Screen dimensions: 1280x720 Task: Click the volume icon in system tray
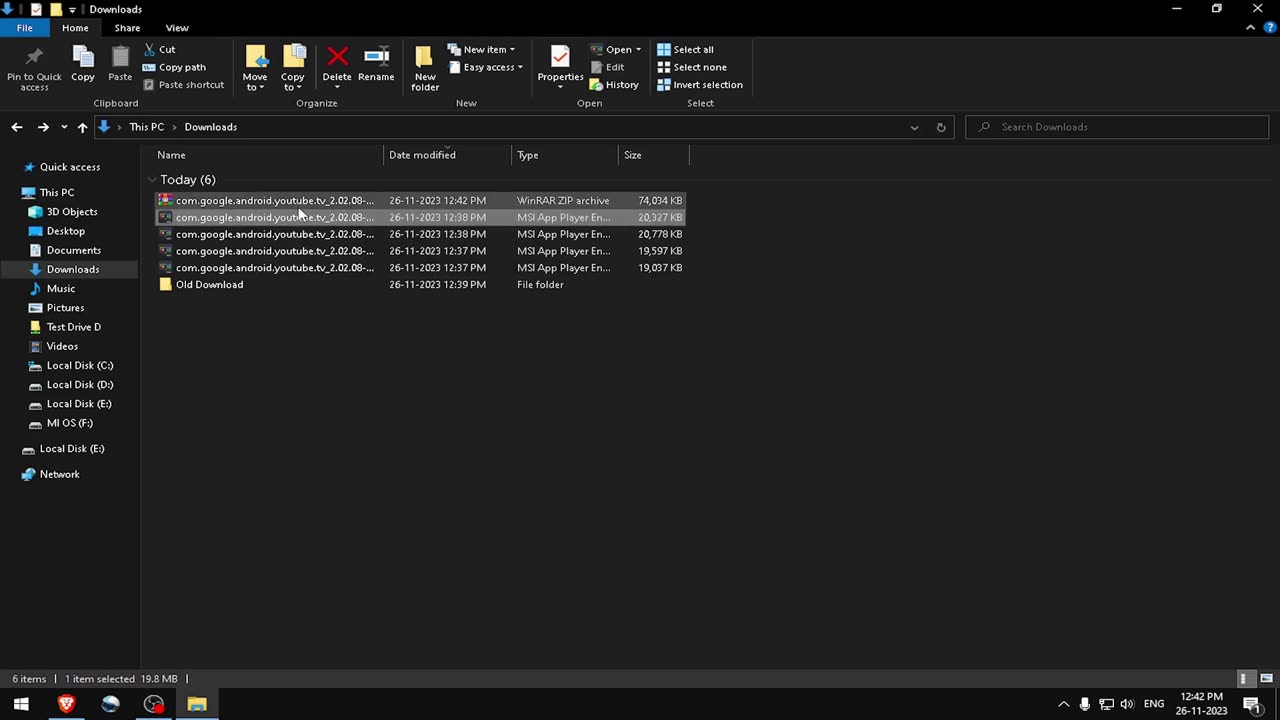(x=1127, y=704)
